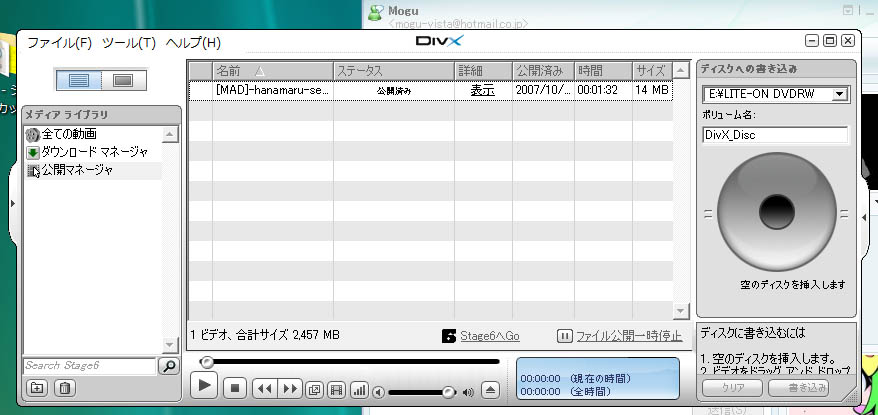Select the [MAD]-hanamaru-se... video row
This screenshot has width=878, height=415.
point(431,91)
